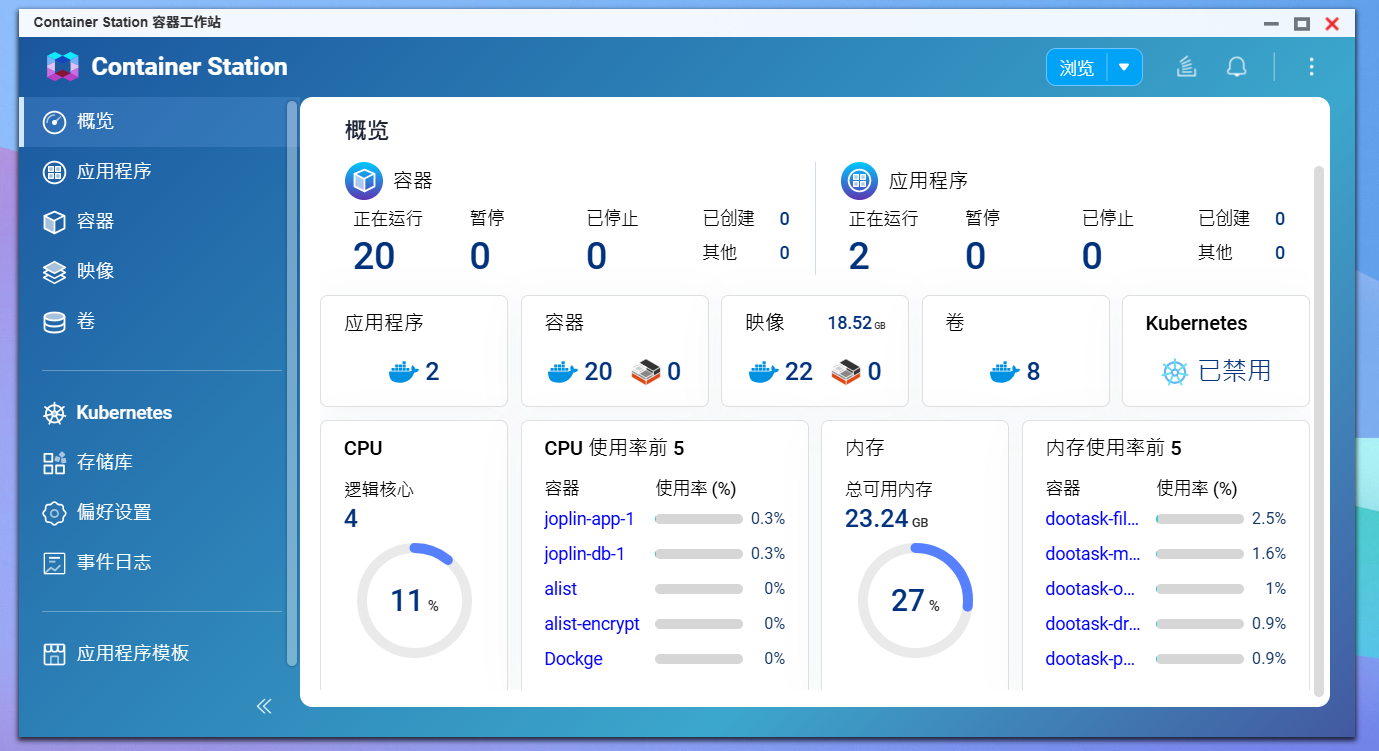Image resolution: width=1379 pixels, height=751 pixels.
Task: Click the 映像 layers icon in sidebar
Action: point(54,272)
